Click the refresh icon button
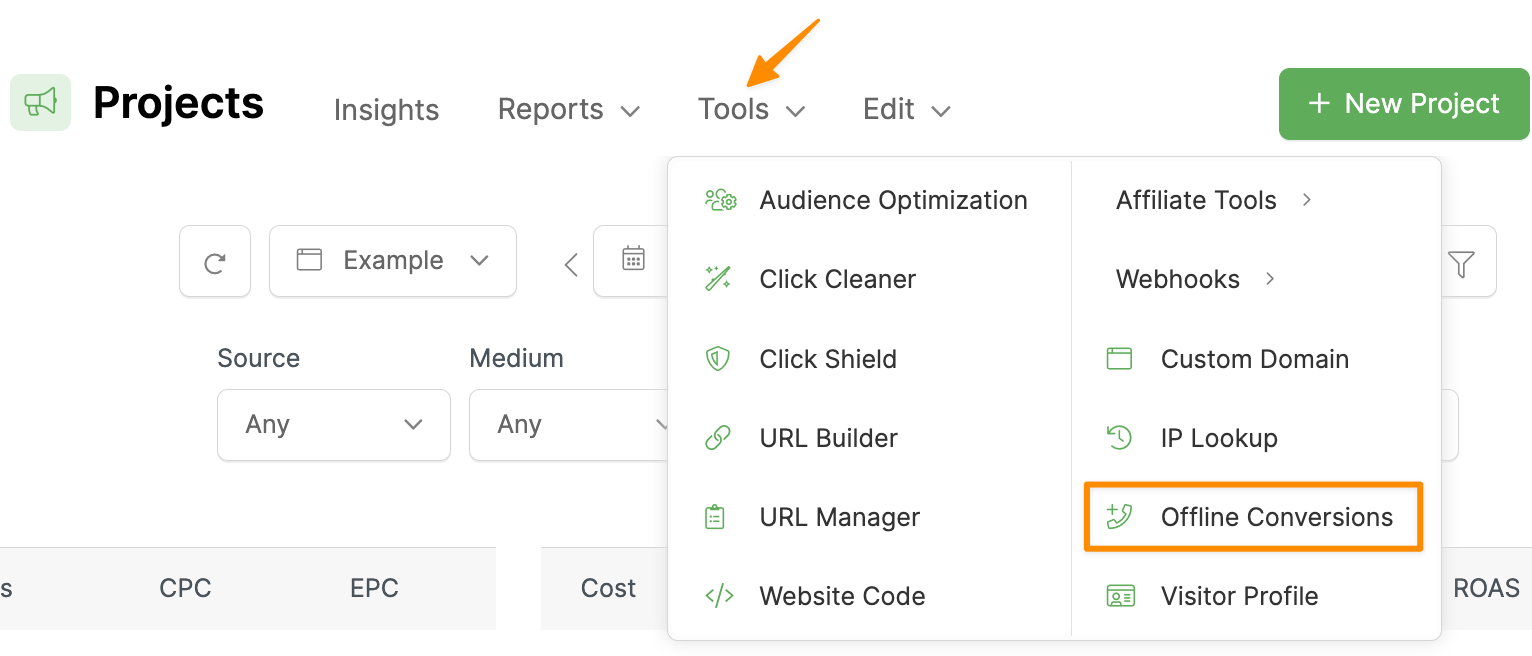1532x656 pixels. 214,262
